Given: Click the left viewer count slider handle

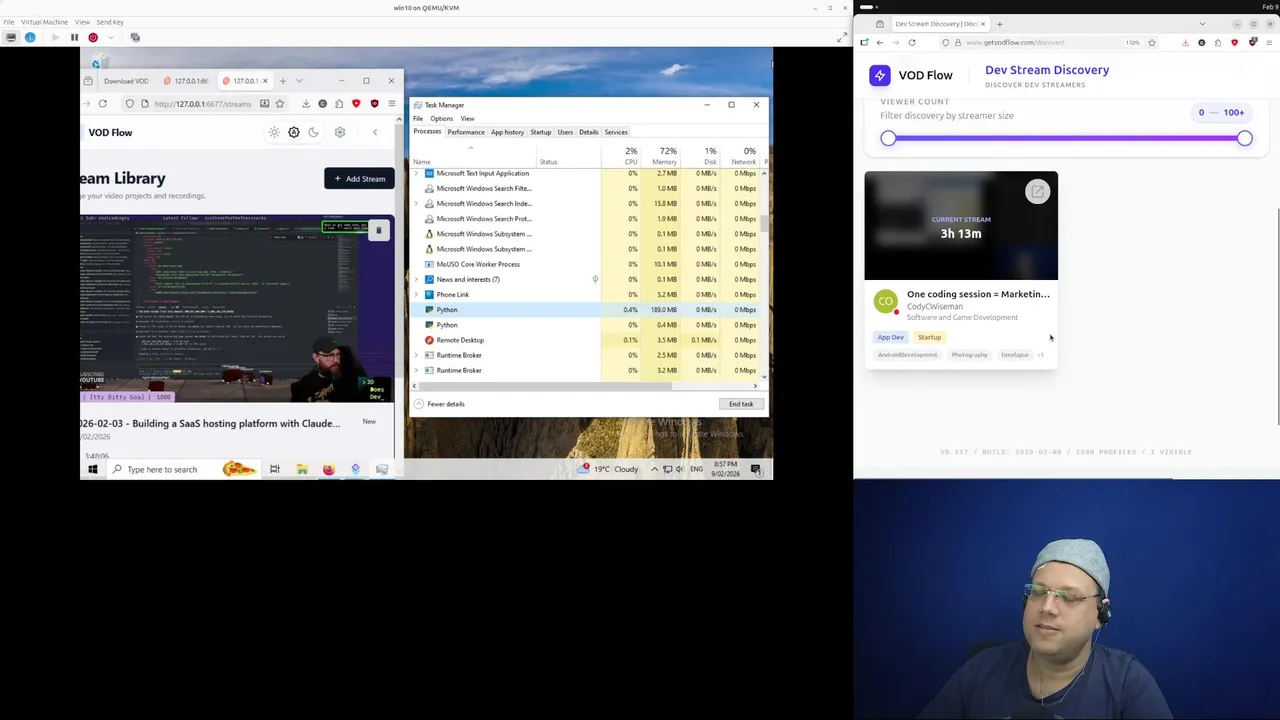Looking at the screenshot, I should [x=888, y=139].
